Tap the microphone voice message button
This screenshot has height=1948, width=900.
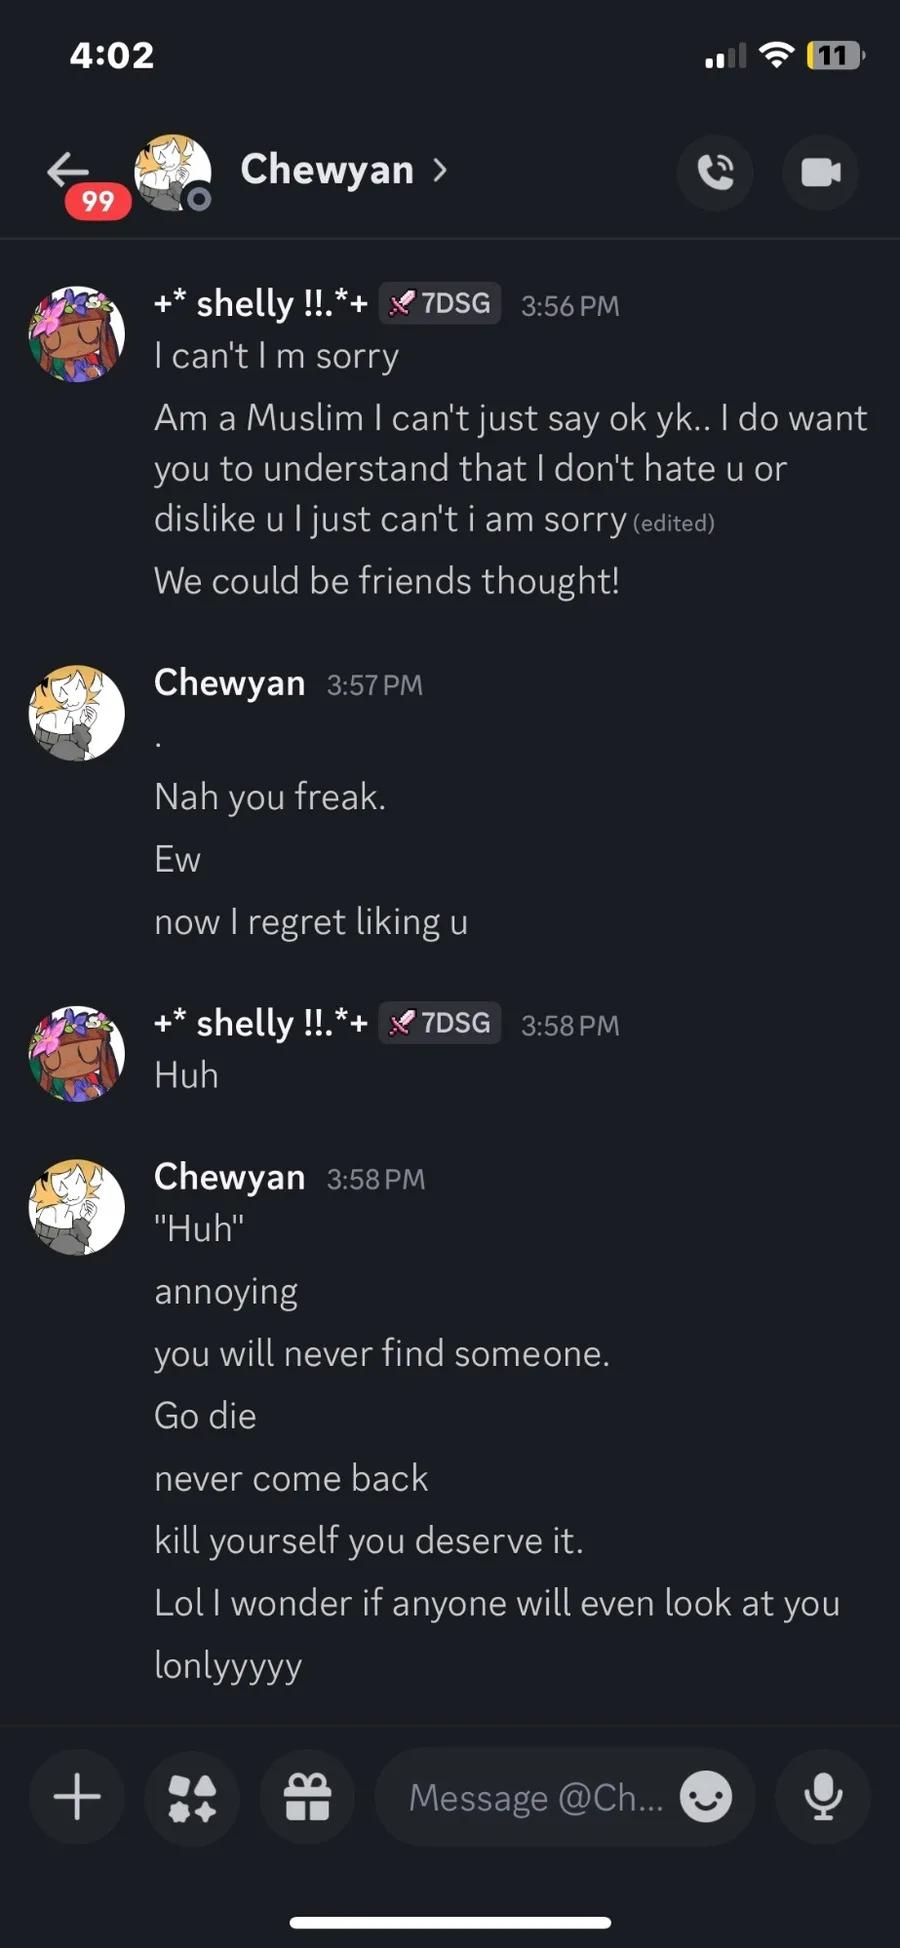click(823, 1797)
